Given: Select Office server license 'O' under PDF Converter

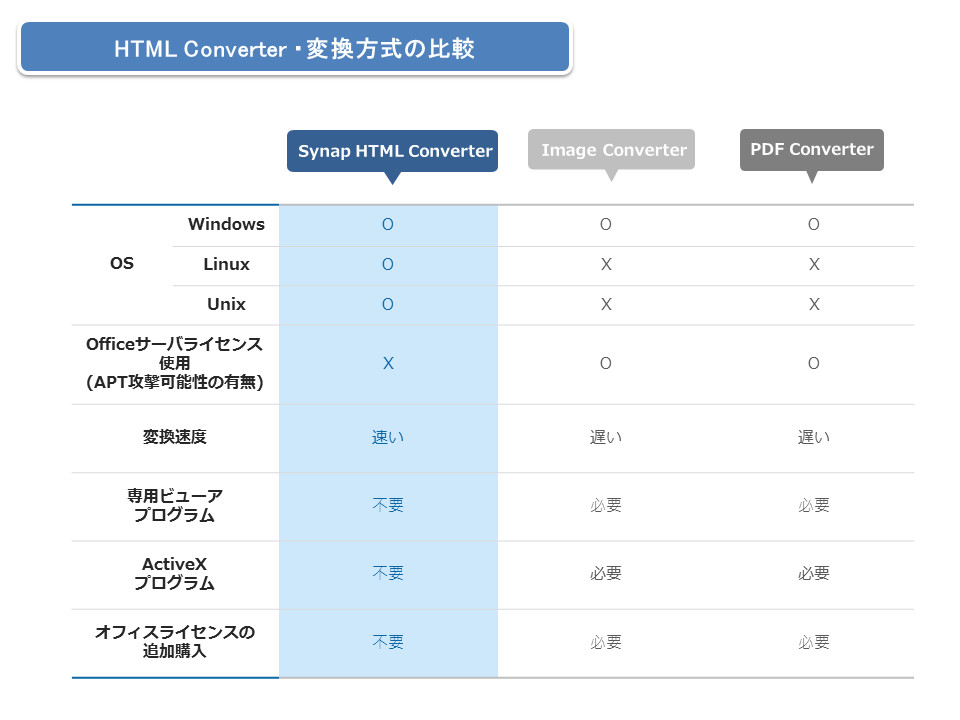Looking at the screenshot, I should point(814,363).
